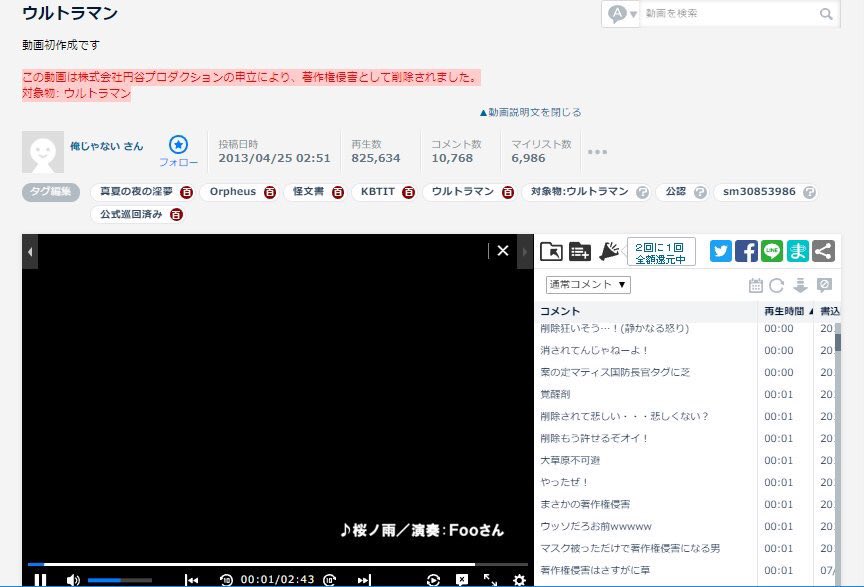Mute the player volume speaker icon

73,580
